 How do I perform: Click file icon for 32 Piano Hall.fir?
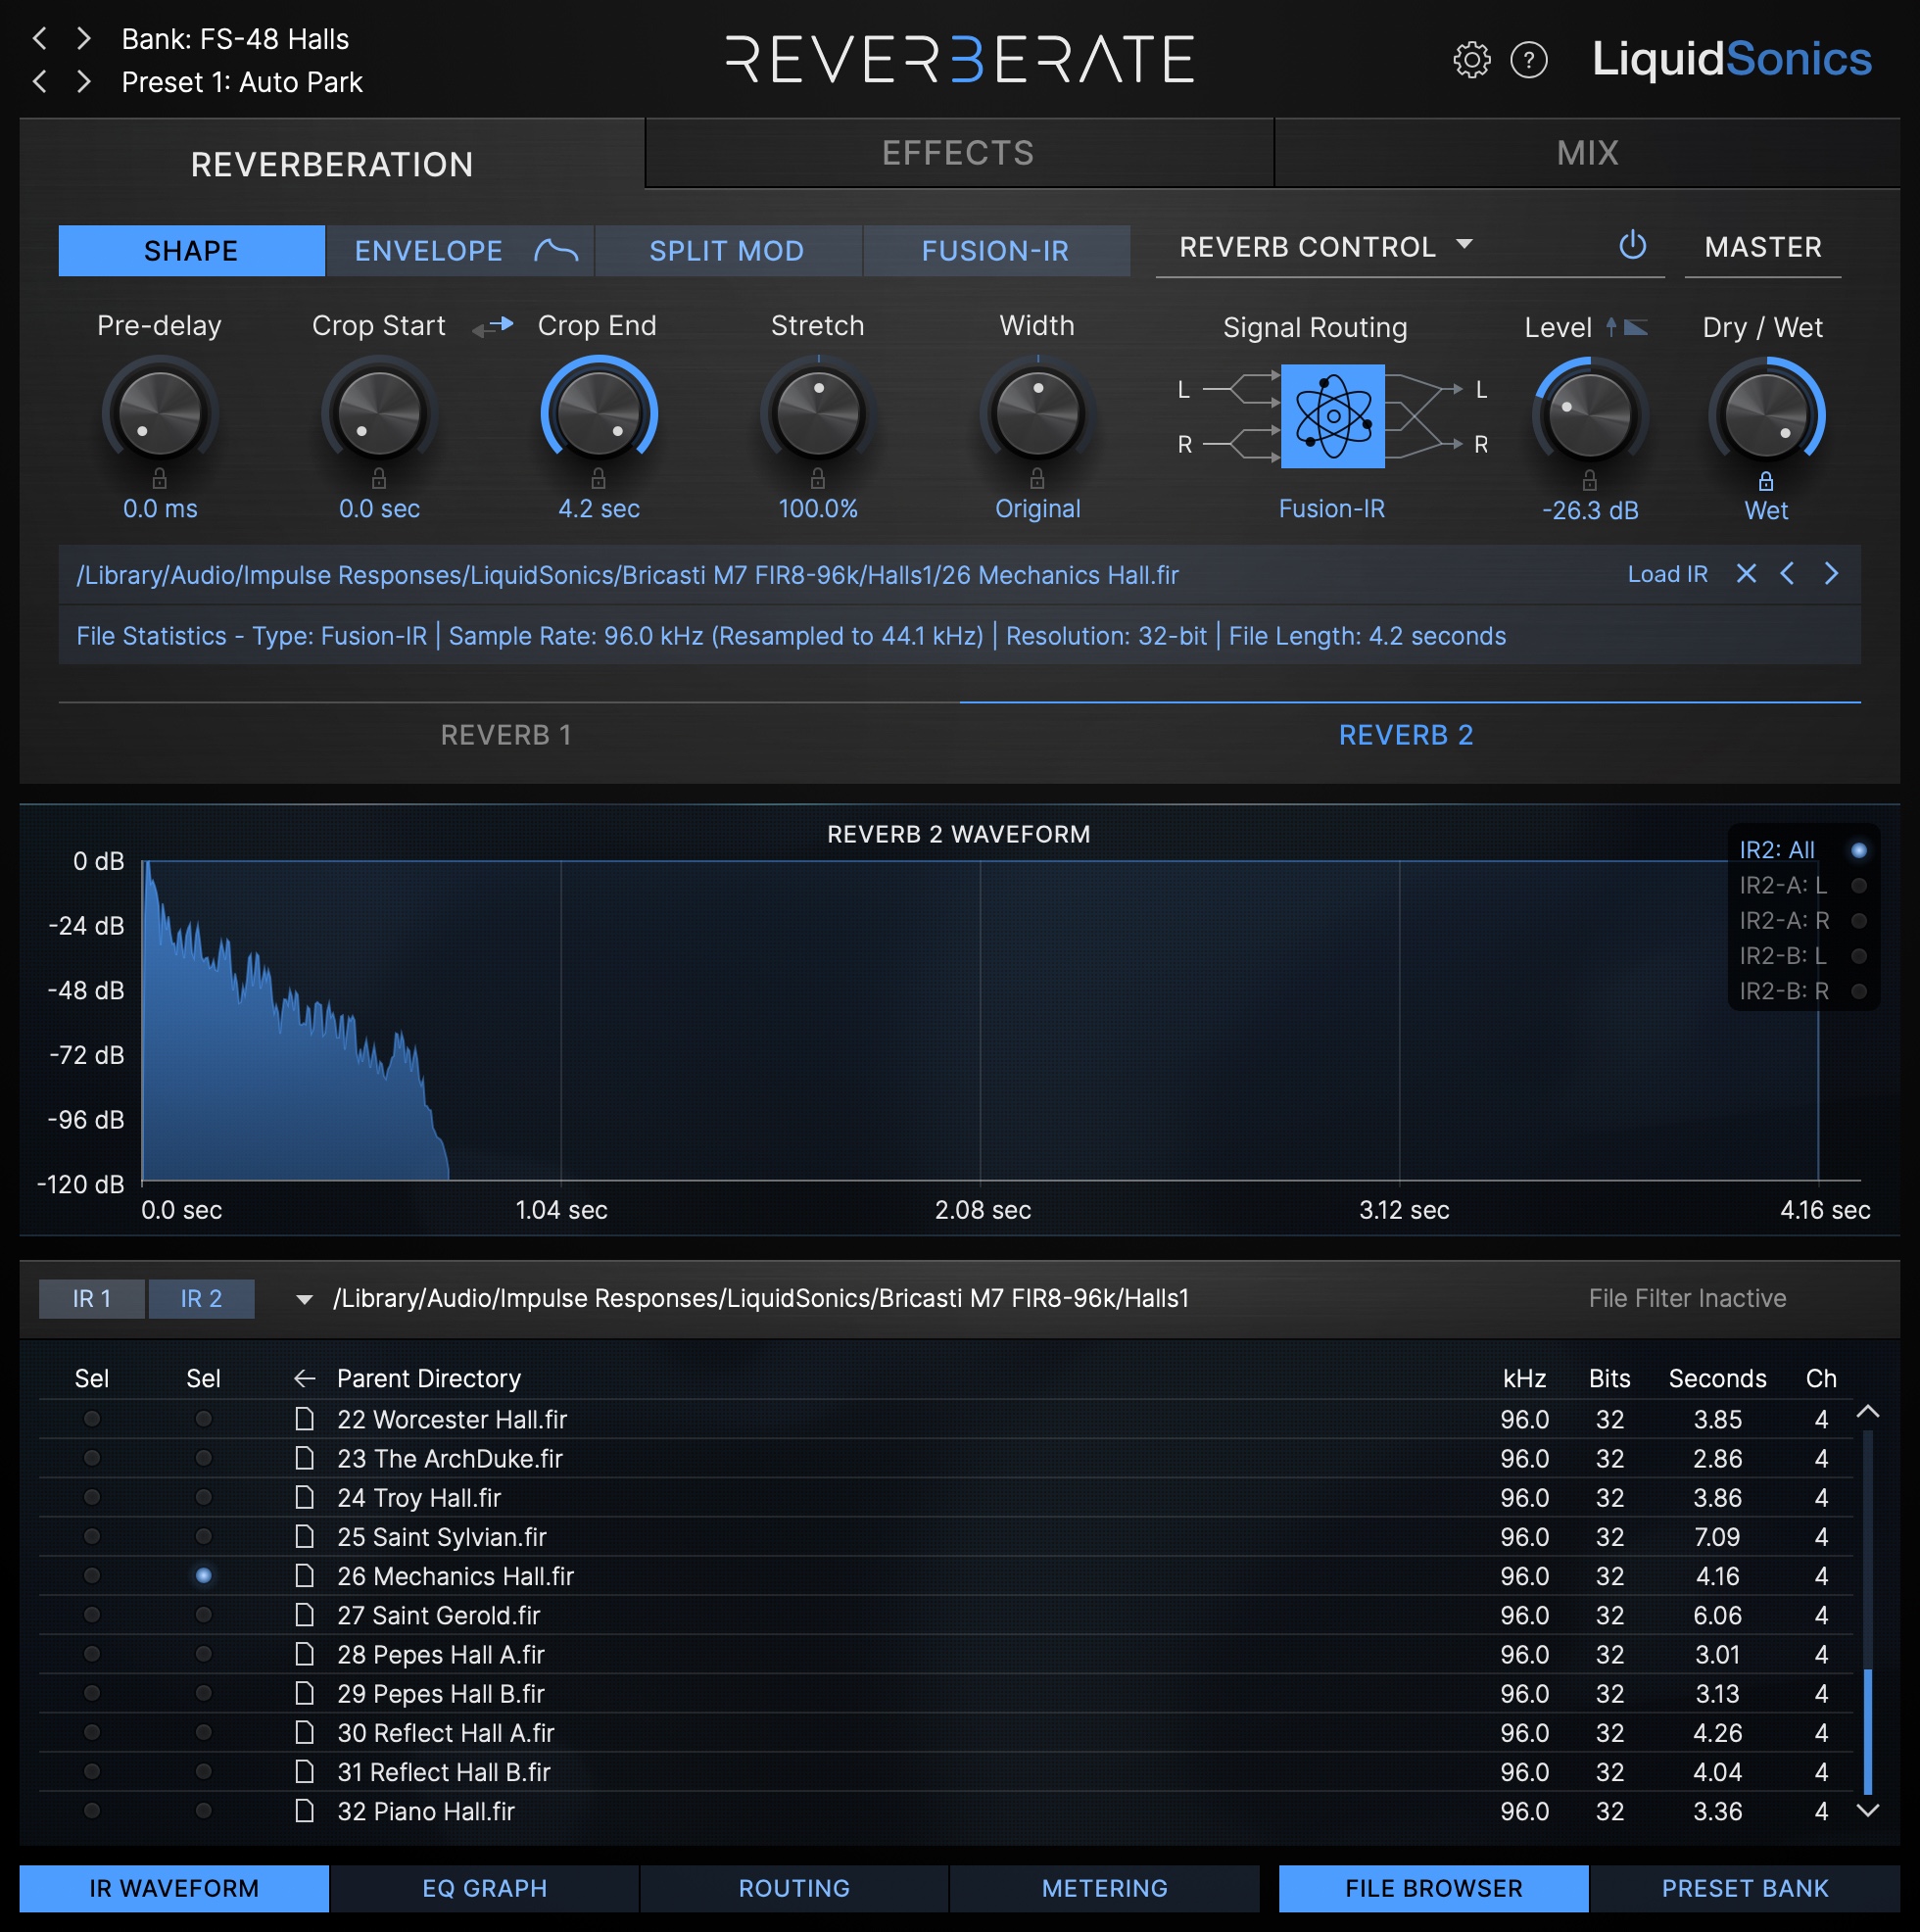pos(305,1811)
